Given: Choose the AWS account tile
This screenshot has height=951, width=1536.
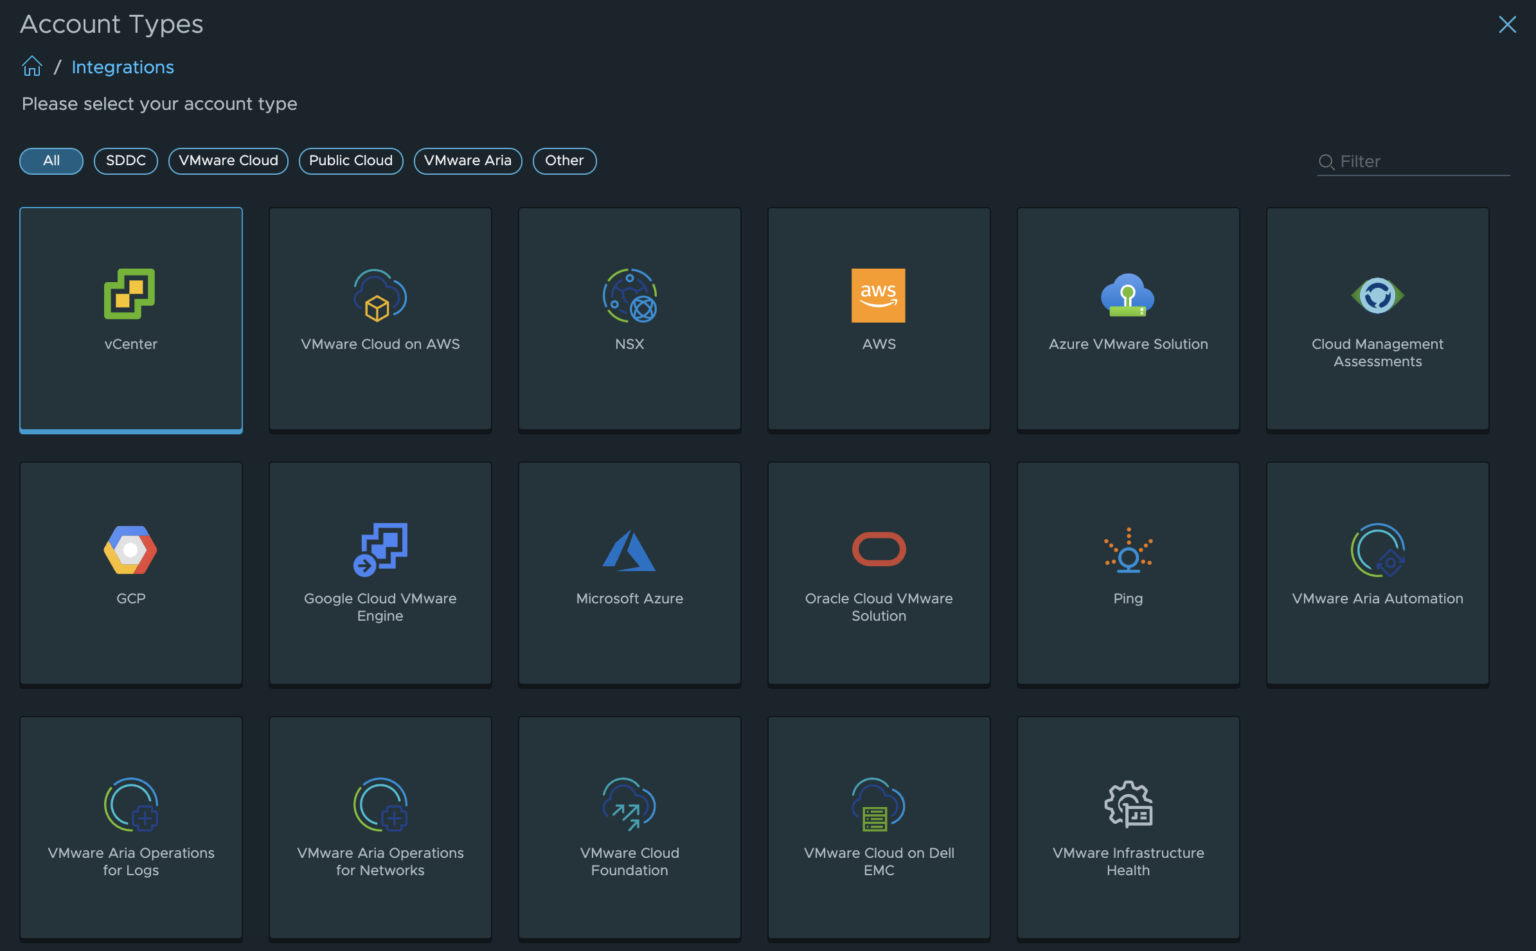Looking at the screenshot, I should pos(878,318).
